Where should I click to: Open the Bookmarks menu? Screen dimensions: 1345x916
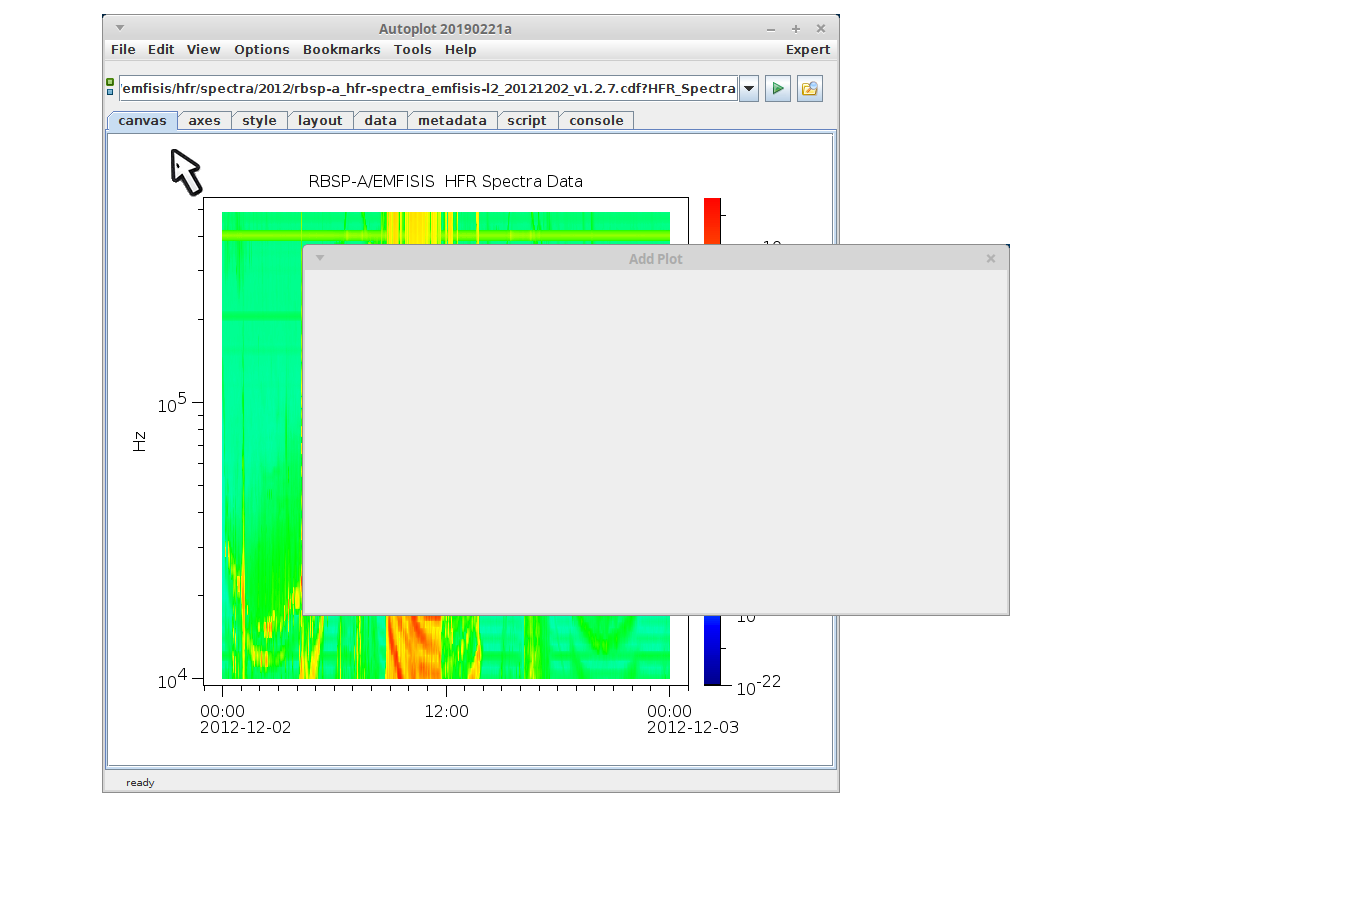[x=341, y=50]
